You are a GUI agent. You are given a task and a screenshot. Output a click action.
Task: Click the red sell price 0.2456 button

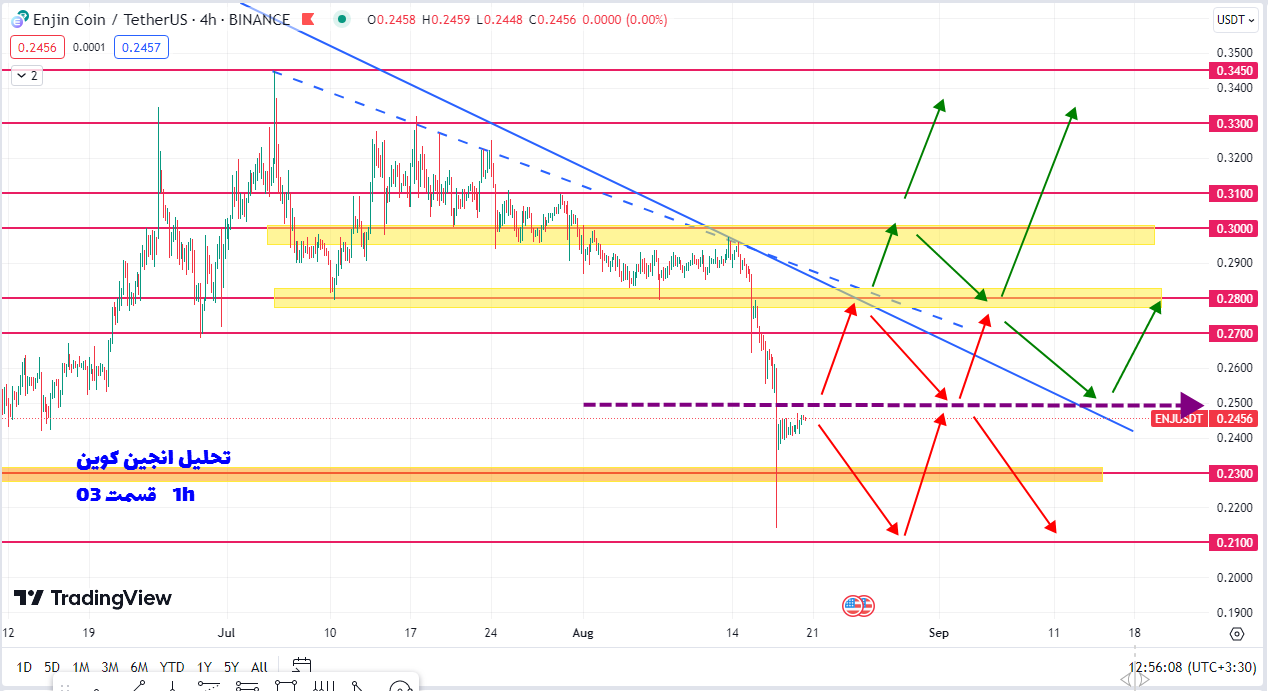(37, 47)
